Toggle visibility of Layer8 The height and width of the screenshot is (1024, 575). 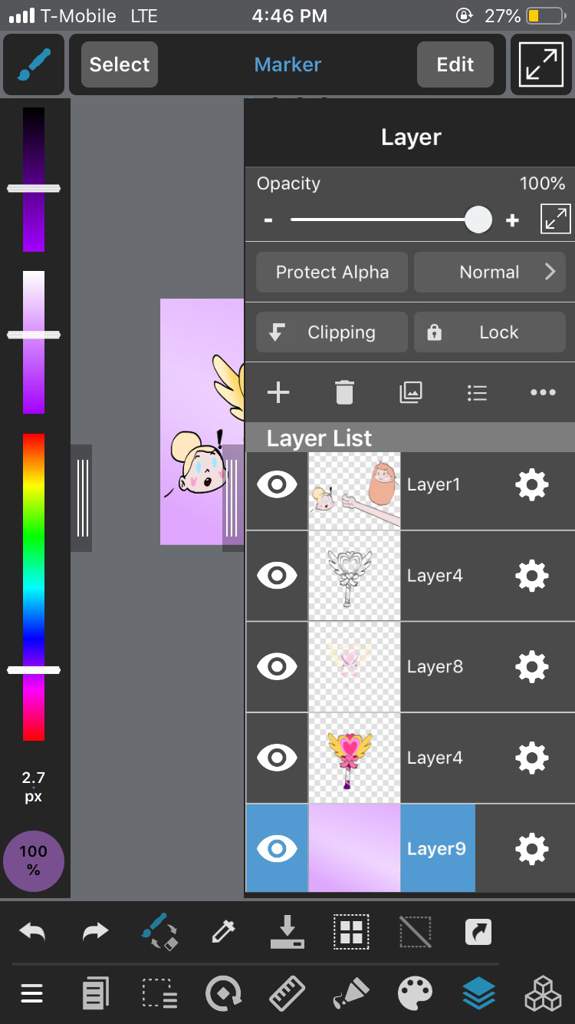click(x=277, y=666)
